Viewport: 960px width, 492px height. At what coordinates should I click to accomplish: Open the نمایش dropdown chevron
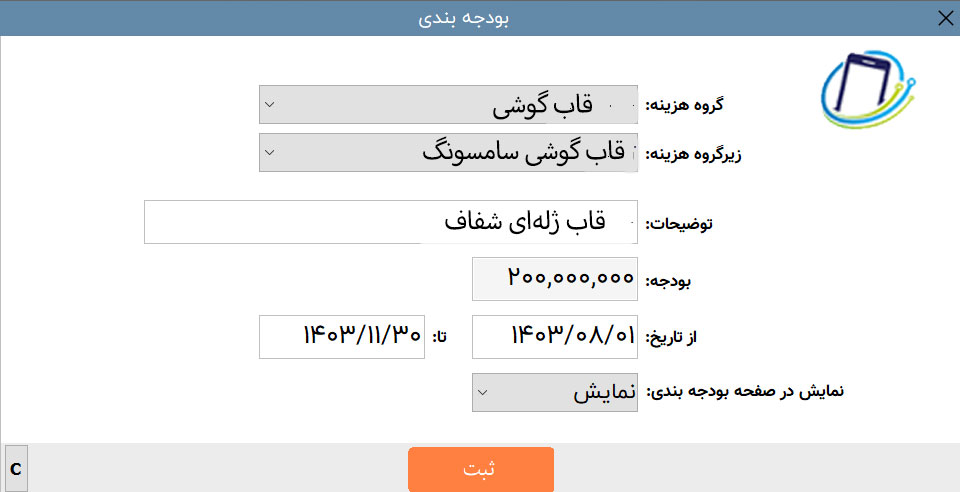(x=482, y=392)
